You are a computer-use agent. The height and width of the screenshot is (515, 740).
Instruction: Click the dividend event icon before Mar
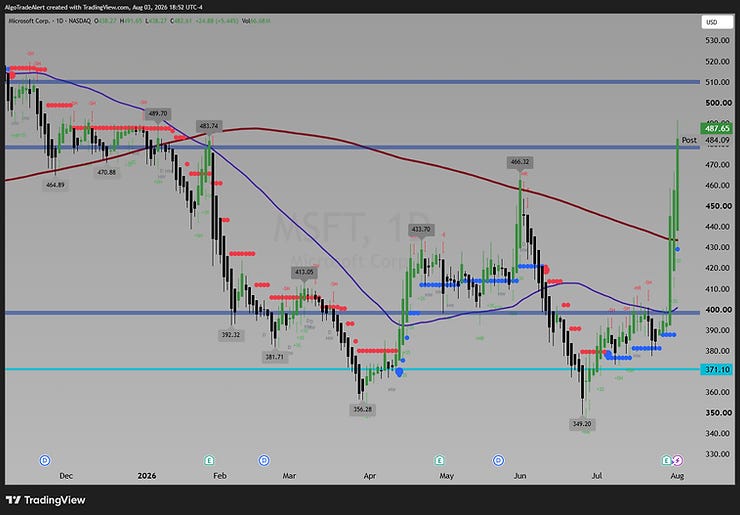point(264,460)
